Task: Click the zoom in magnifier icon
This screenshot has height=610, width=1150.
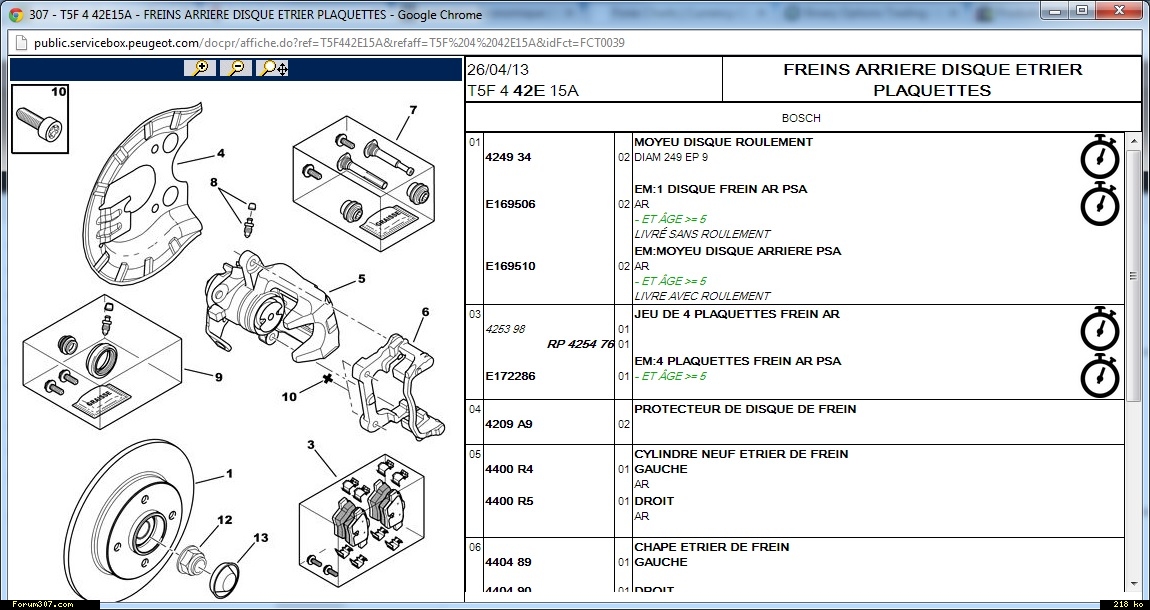Action: pos(200,68)
